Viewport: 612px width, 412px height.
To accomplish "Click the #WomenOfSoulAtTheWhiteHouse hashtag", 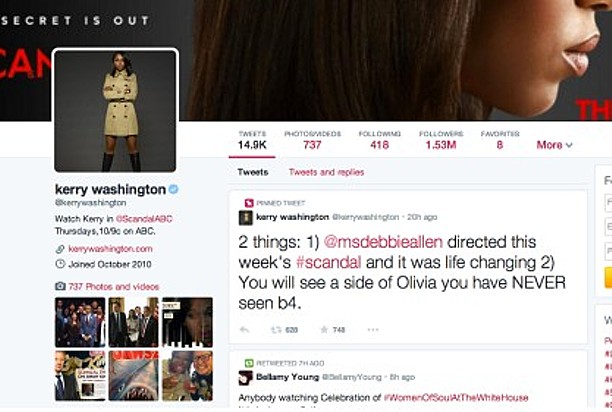I will (x=456, y=398).
